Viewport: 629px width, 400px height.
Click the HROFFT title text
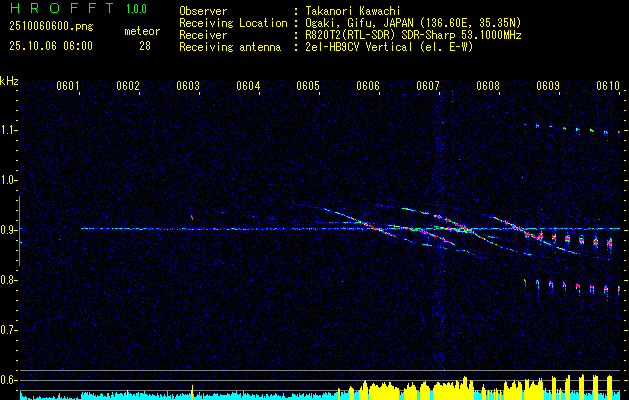point(62,8)
